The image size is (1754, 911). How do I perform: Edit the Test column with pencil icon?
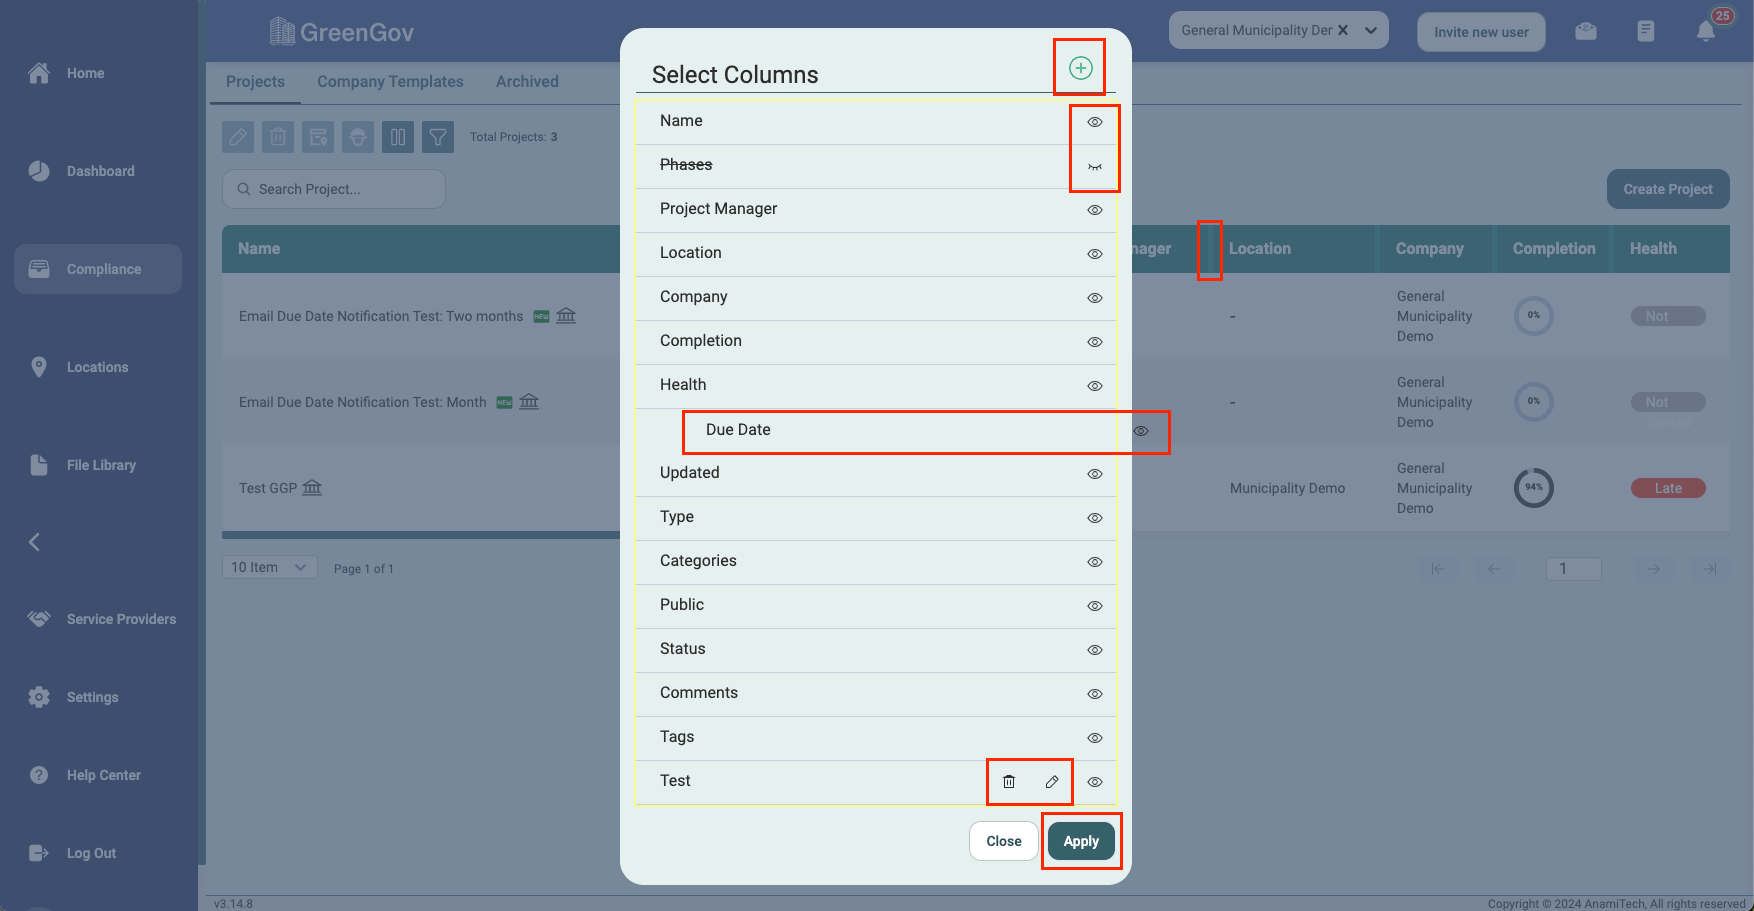[x=1052, y=782]
